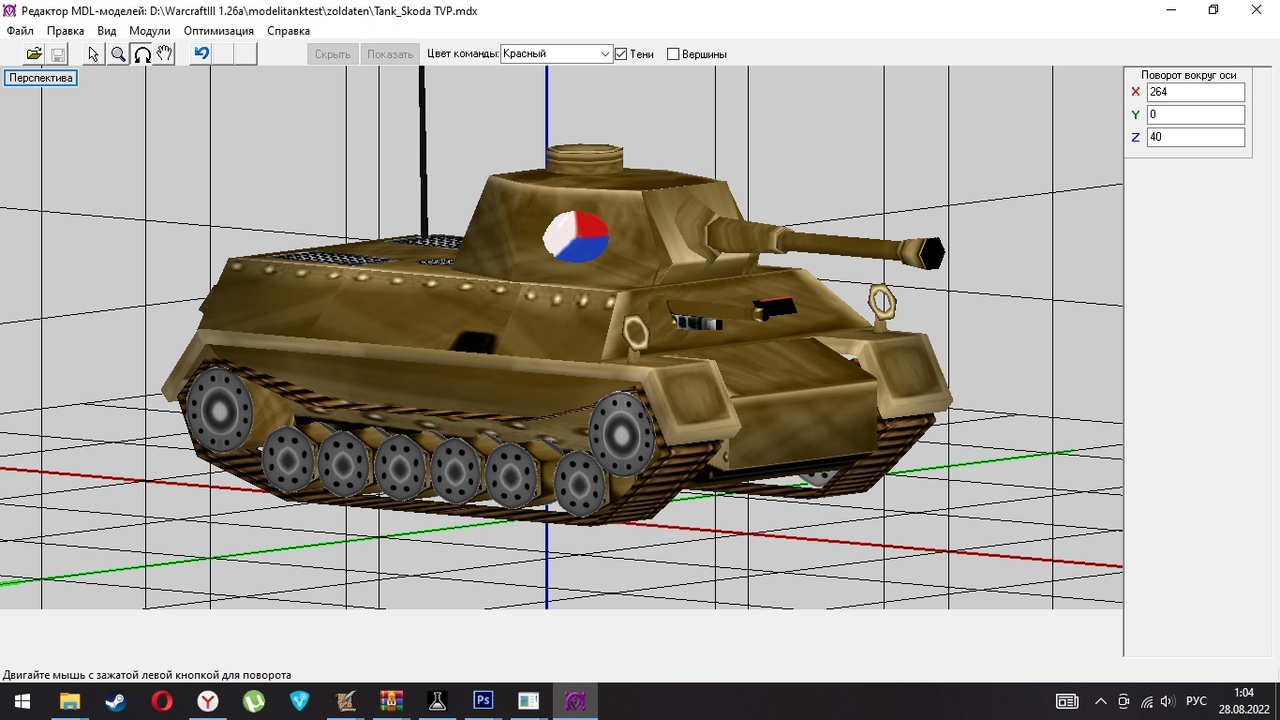Launch Steam from the taskbar

pyautogui.click(x=115, y=702)
